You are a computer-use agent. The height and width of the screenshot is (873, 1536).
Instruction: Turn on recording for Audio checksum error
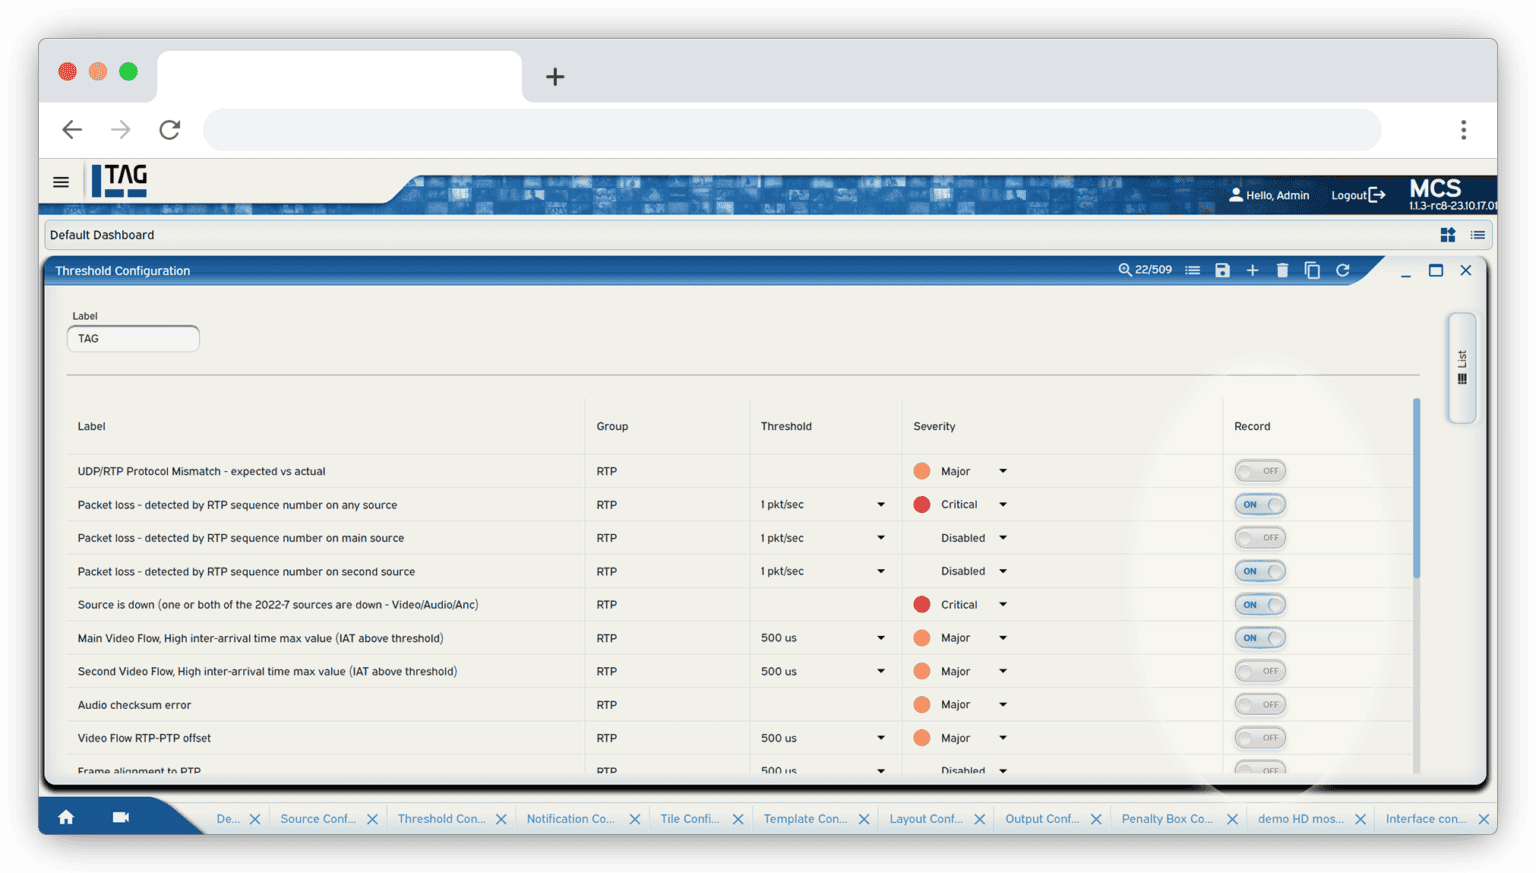(x=1259, y=704)
